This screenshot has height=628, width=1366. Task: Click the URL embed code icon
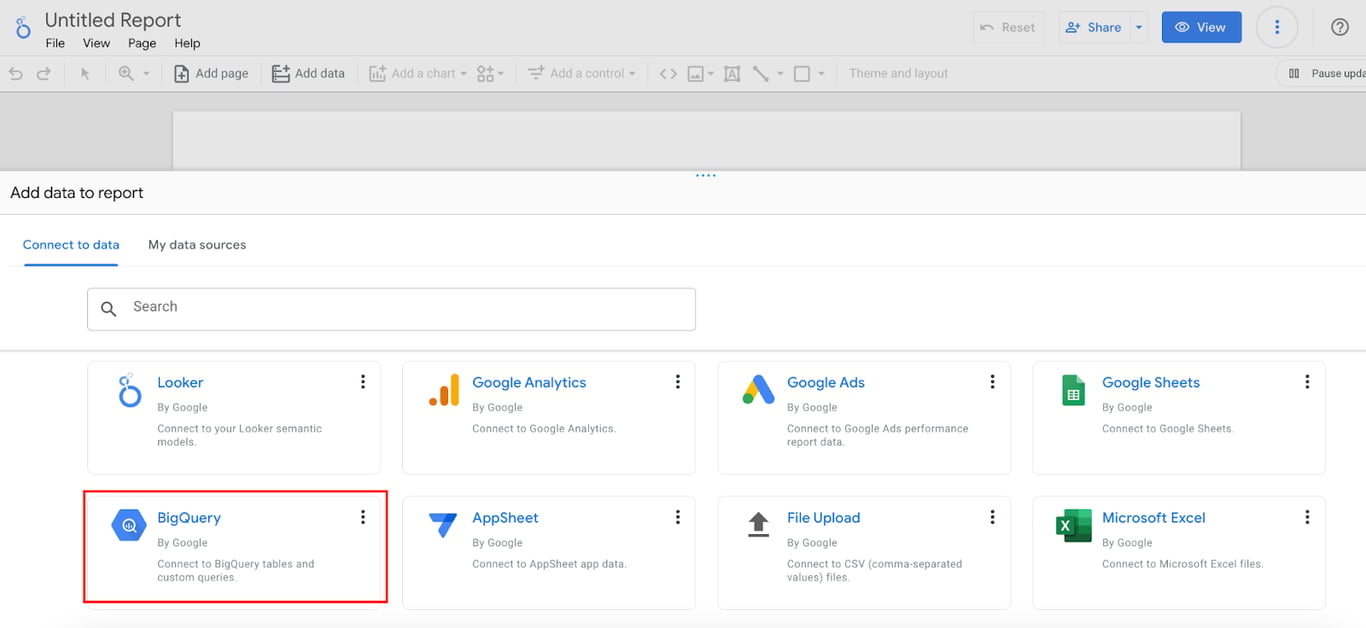point(668,73)
